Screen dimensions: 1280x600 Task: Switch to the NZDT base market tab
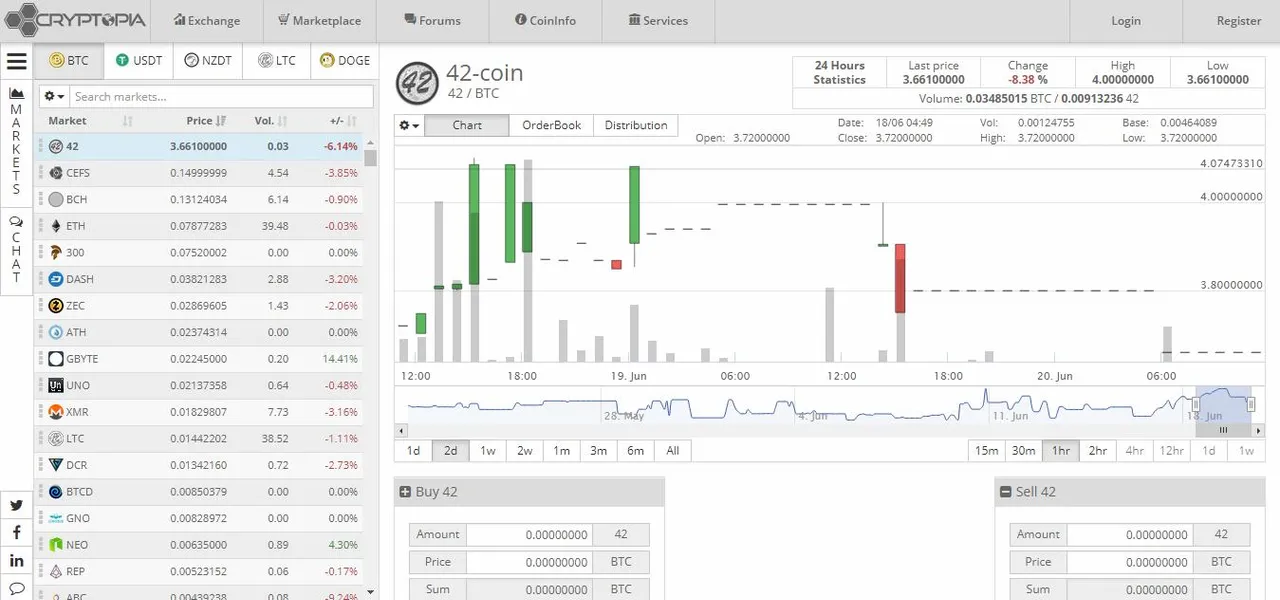tap(208, 60)
